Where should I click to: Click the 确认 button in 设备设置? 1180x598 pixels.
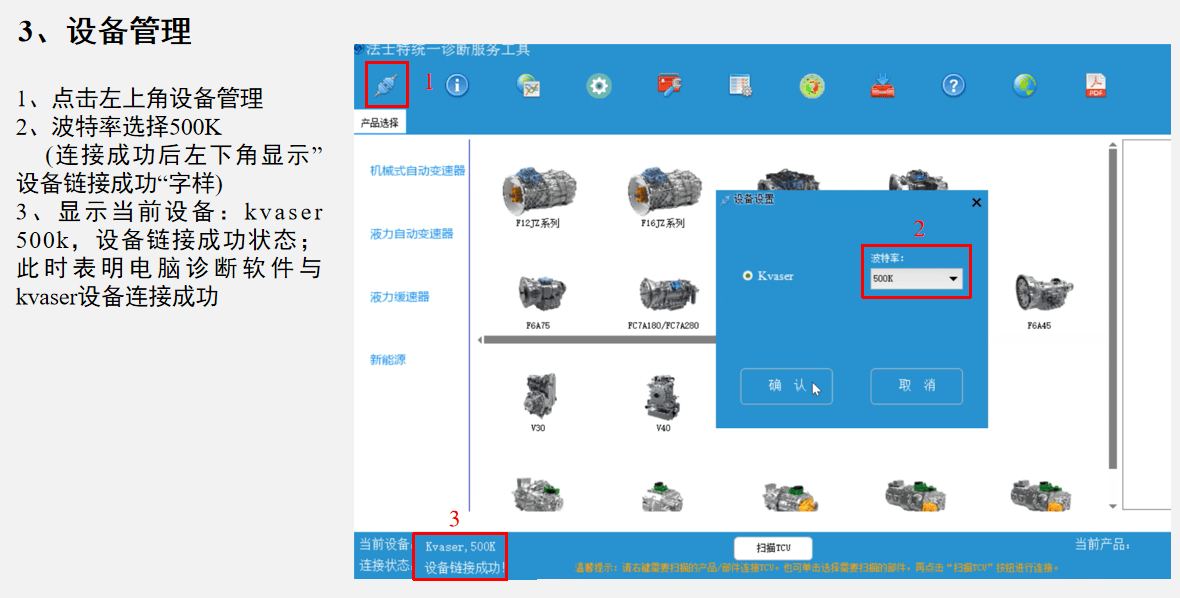point(786,386)
